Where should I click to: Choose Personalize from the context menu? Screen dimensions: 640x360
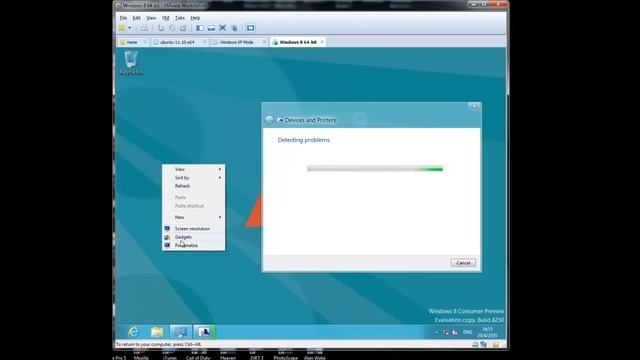pyautogui.click(x=193, y=245)
